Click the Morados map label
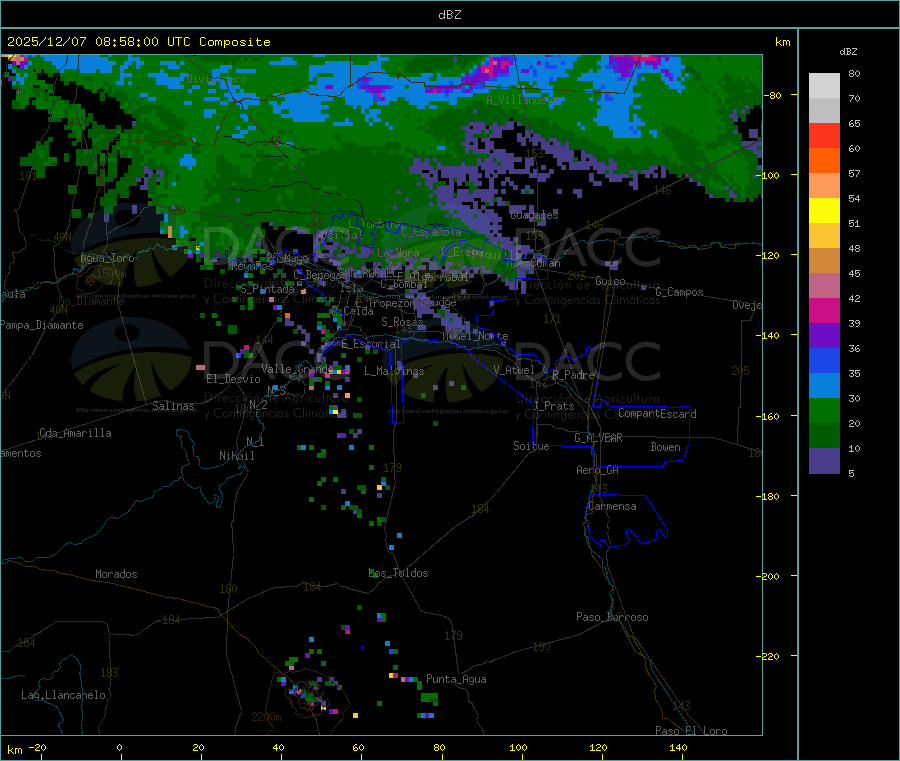 click(x=116, y=574)
